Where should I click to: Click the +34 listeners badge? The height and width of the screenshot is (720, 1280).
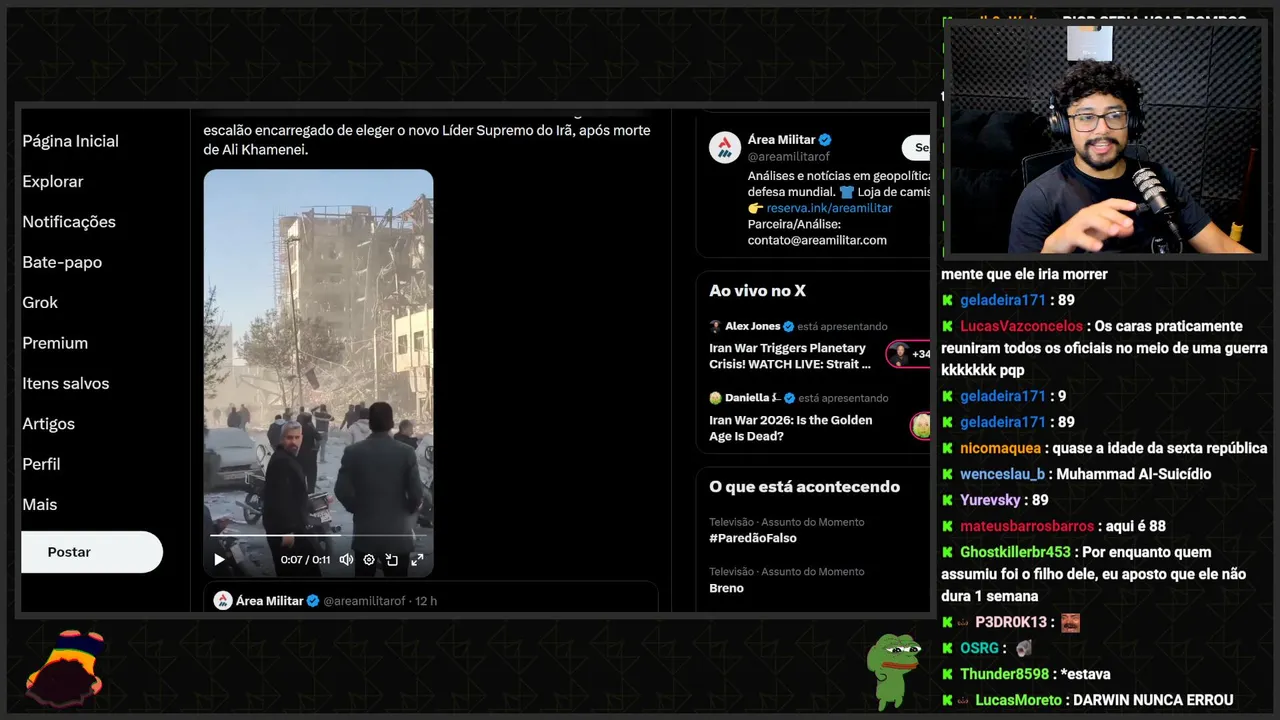(909, 354)
